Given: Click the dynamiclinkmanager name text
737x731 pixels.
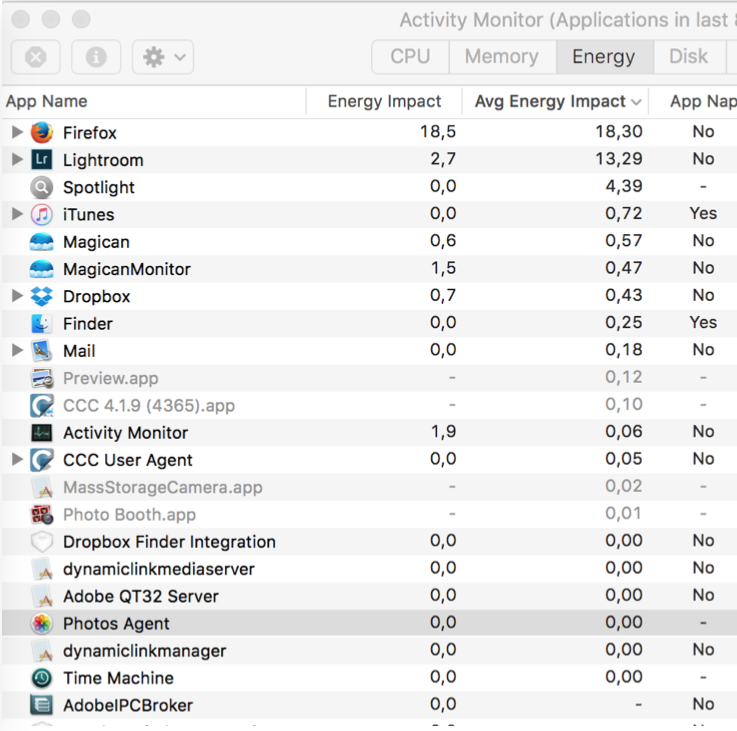Looking at the screenshot, I should (145, 651).
